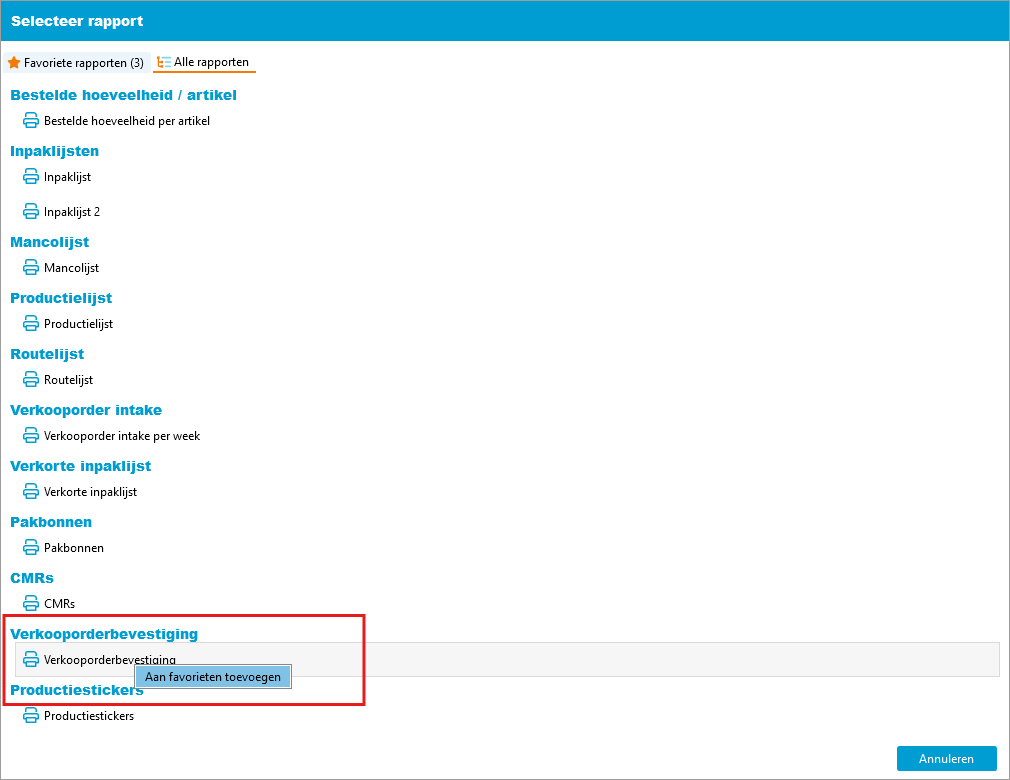Click the CMRs report printer icon
This screenshot has height=780, width=1010.
click(x=31, y=604)
